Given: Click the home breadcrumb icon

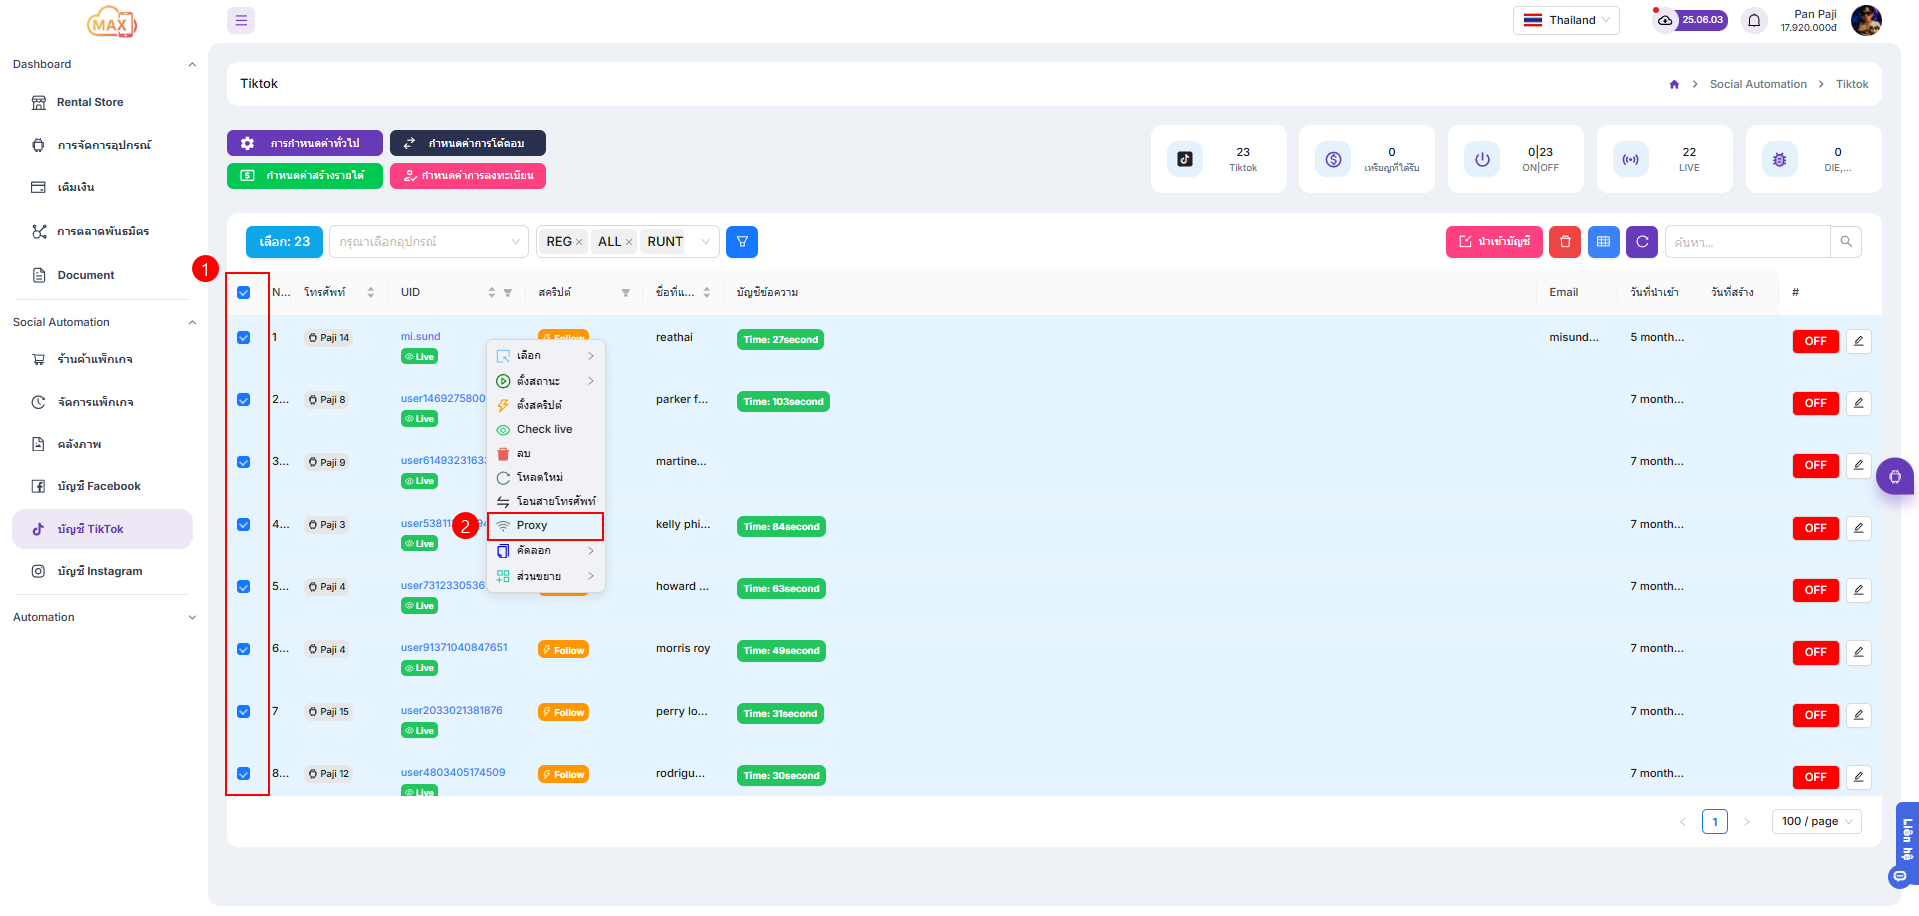Looking at the screenshot, I should (1674, 84).
